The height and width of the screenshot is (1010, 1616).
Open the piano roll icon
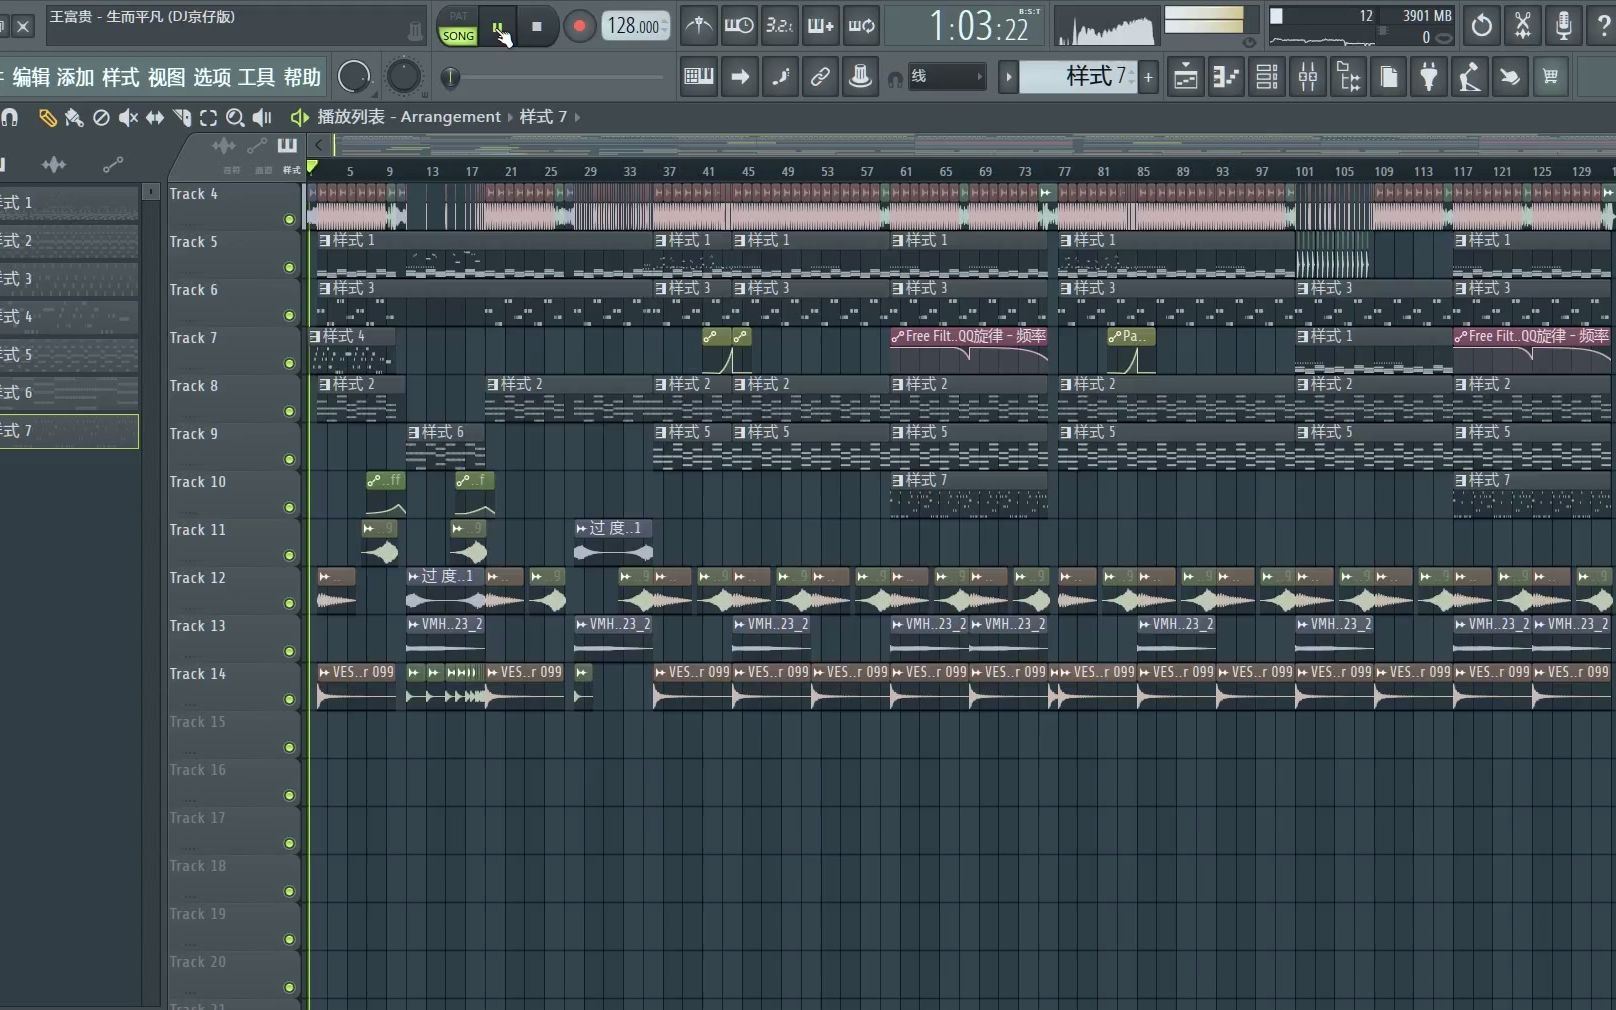click(1226, 77)
